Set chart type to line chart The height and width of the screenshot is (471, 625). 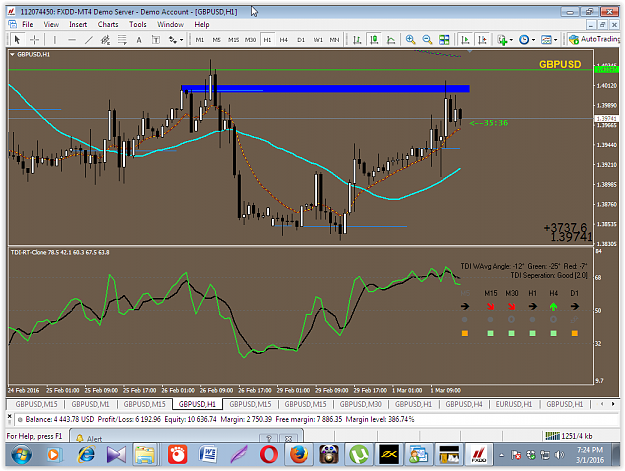click(x=391, y=39)
